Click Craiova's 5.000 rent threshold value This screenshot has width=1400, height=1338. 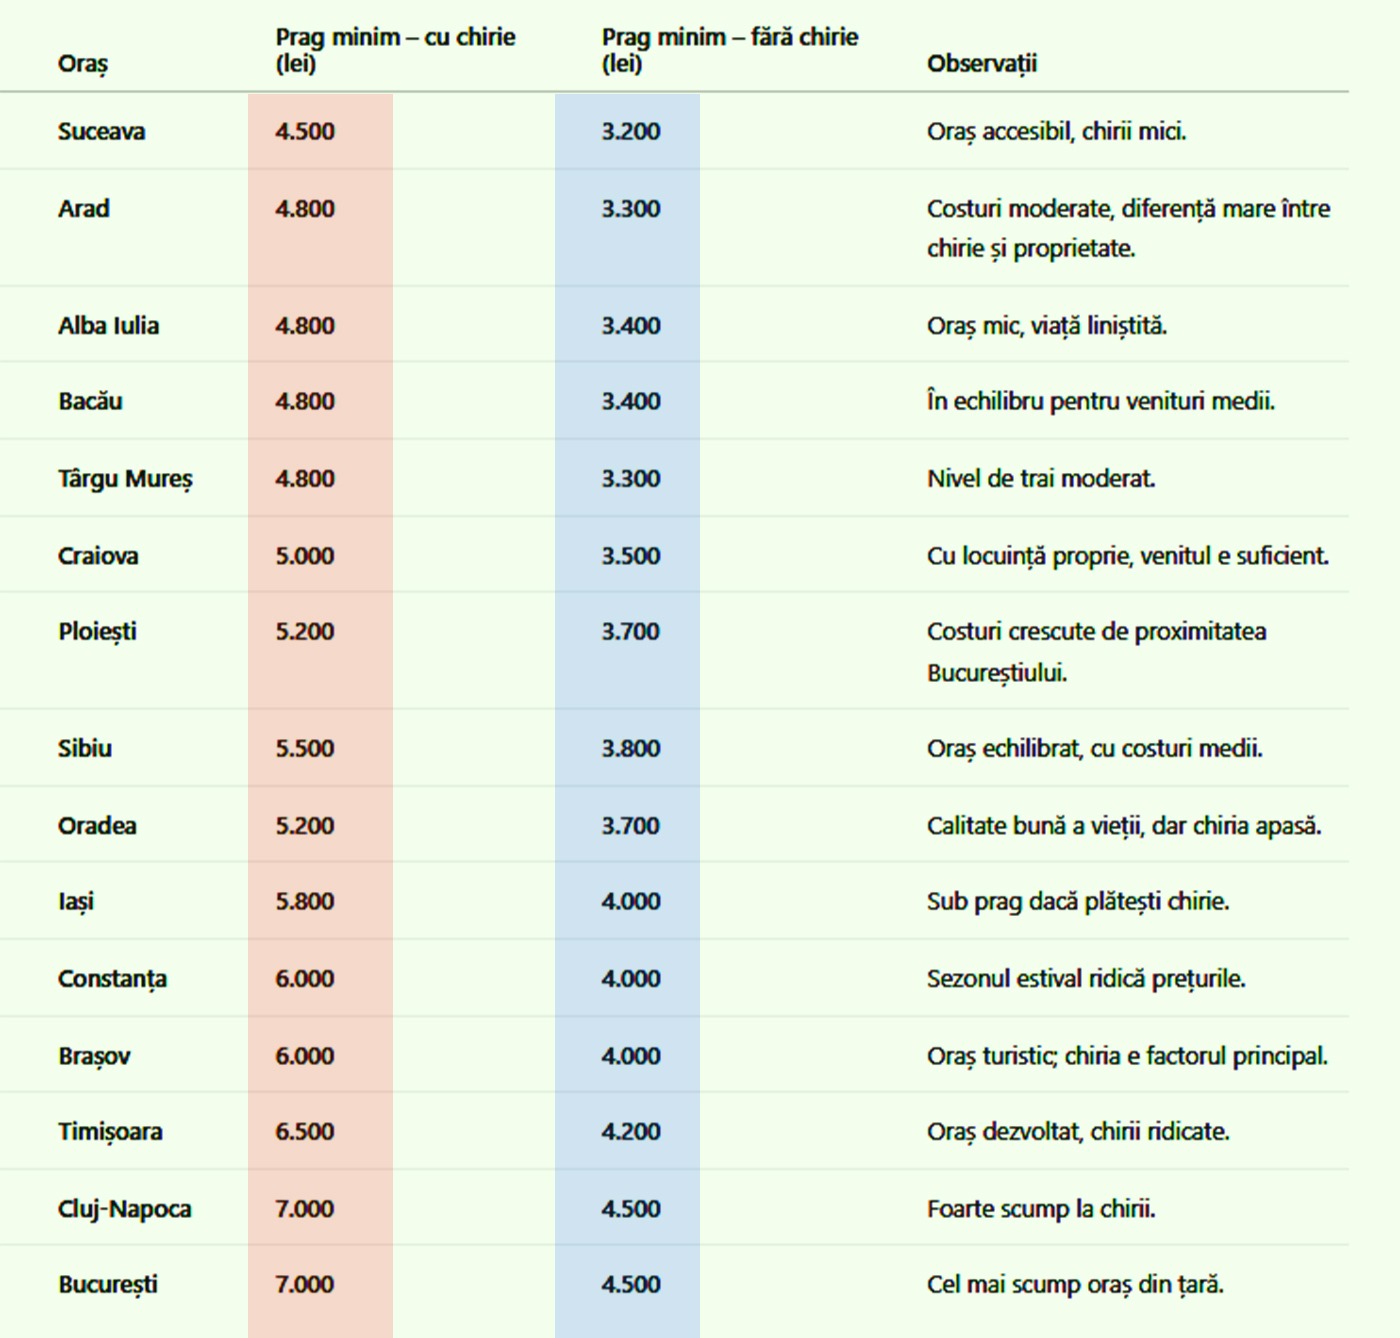[305, 556]
